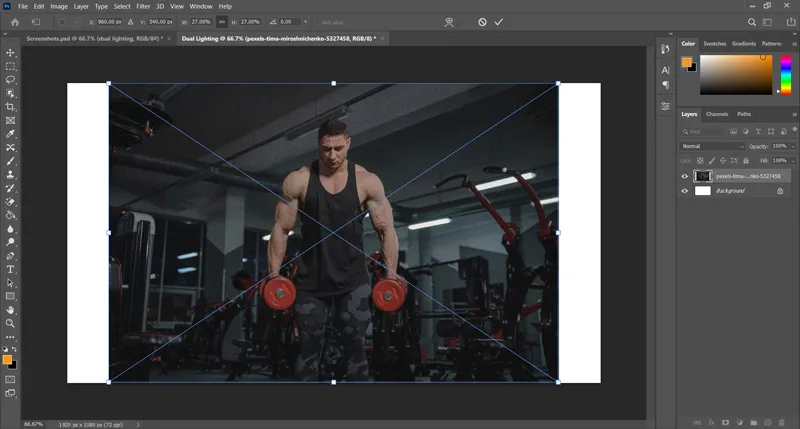Switch to the Channels tab
The image size is (800, 429).
click(717, 114)
